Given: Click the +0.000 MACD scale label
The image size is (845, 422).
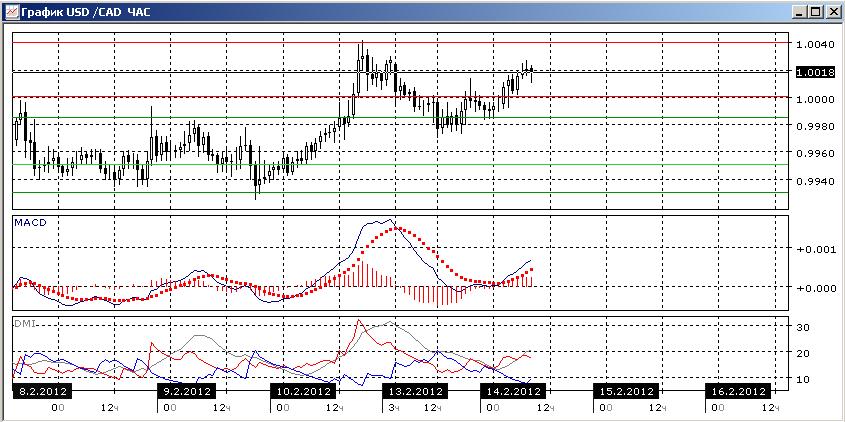Looking at the screenshot, I should [x=814, y=287].
